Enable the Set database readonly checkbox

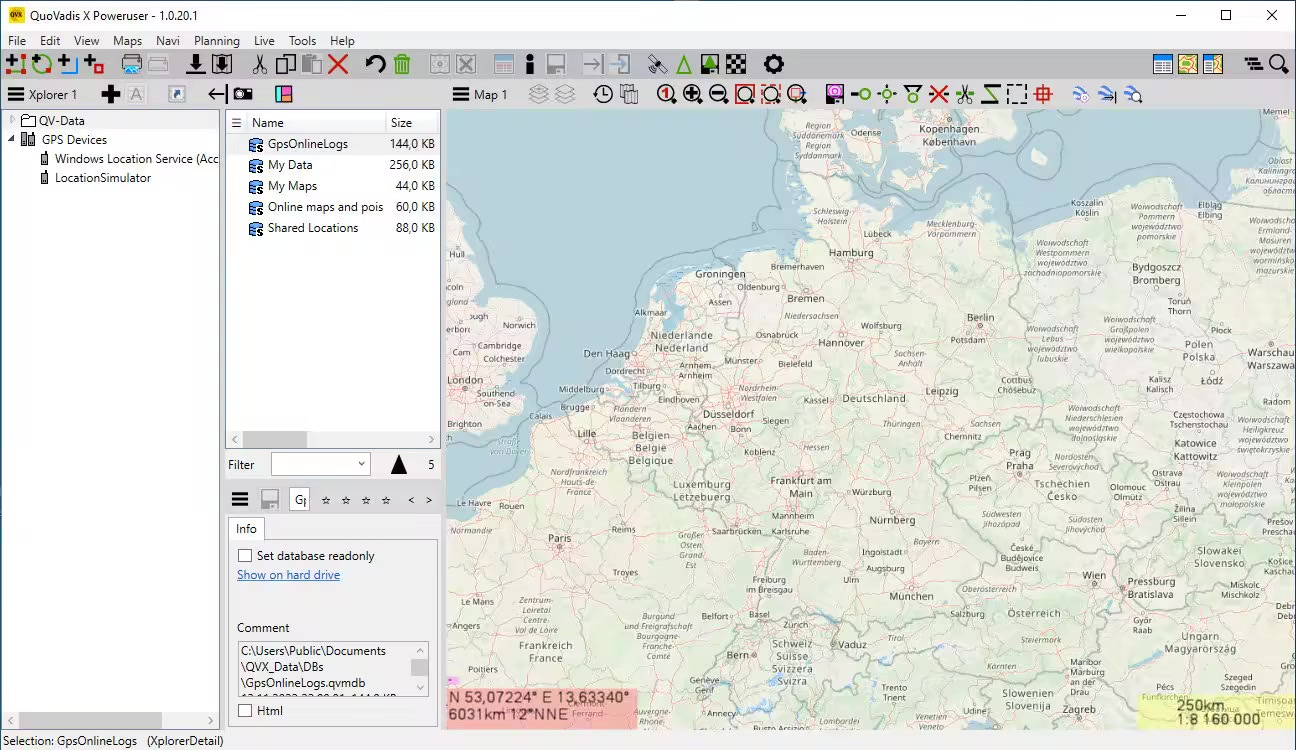[x=245, y=556]
